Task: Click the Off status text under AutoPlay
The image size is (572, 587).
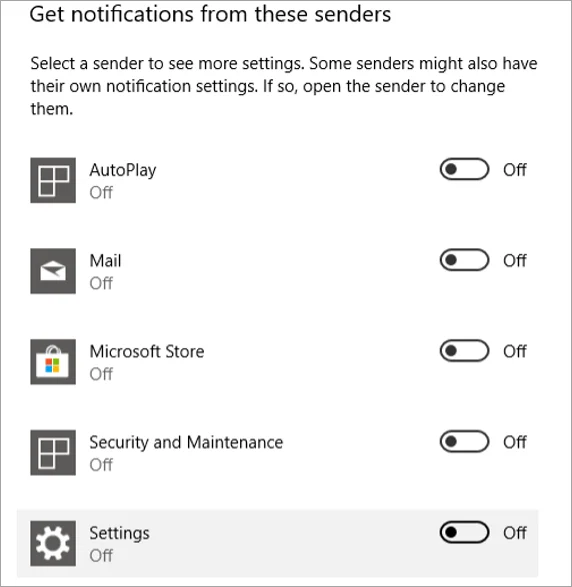Action: 101,192
